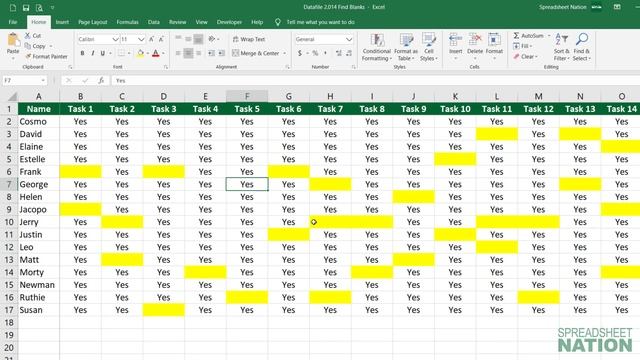
Task: Click Format as Table button
Action: [x=406, y=47]
